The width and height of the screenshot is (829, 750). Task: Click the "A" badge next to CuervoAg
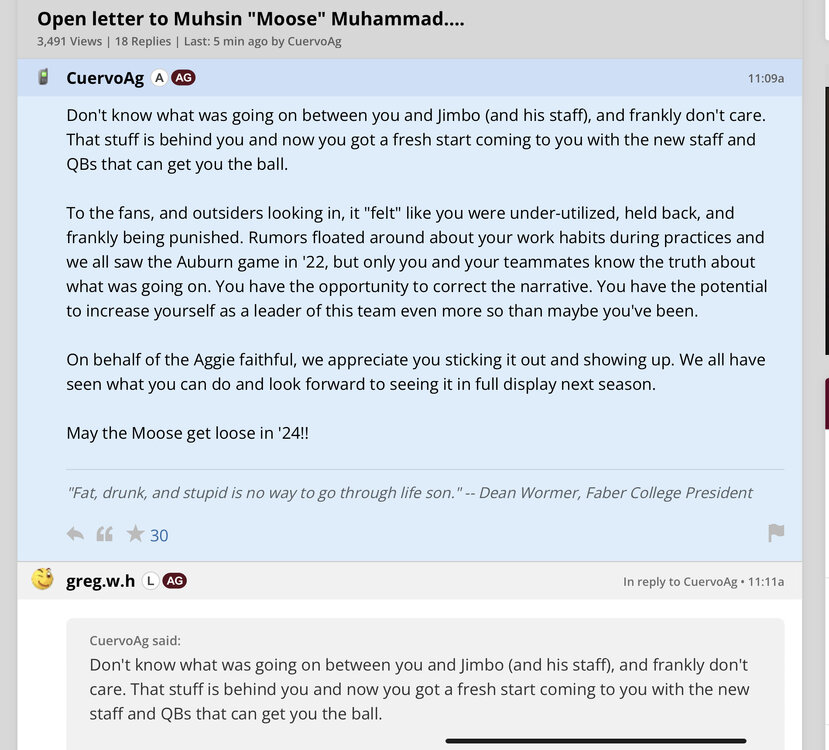pyautogui.click(x=158, y=78)
